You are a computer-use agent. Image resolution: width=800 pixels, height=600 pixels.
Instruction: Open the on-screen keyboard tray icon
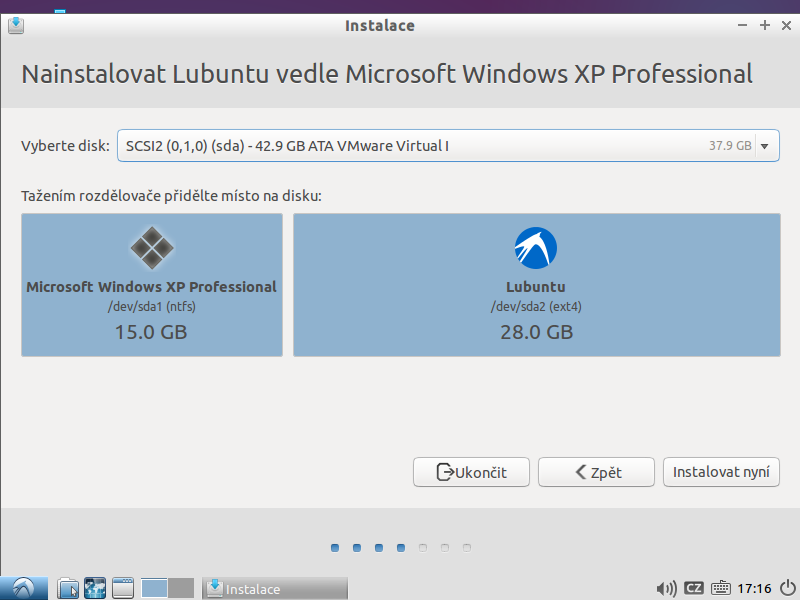(720, 588)
